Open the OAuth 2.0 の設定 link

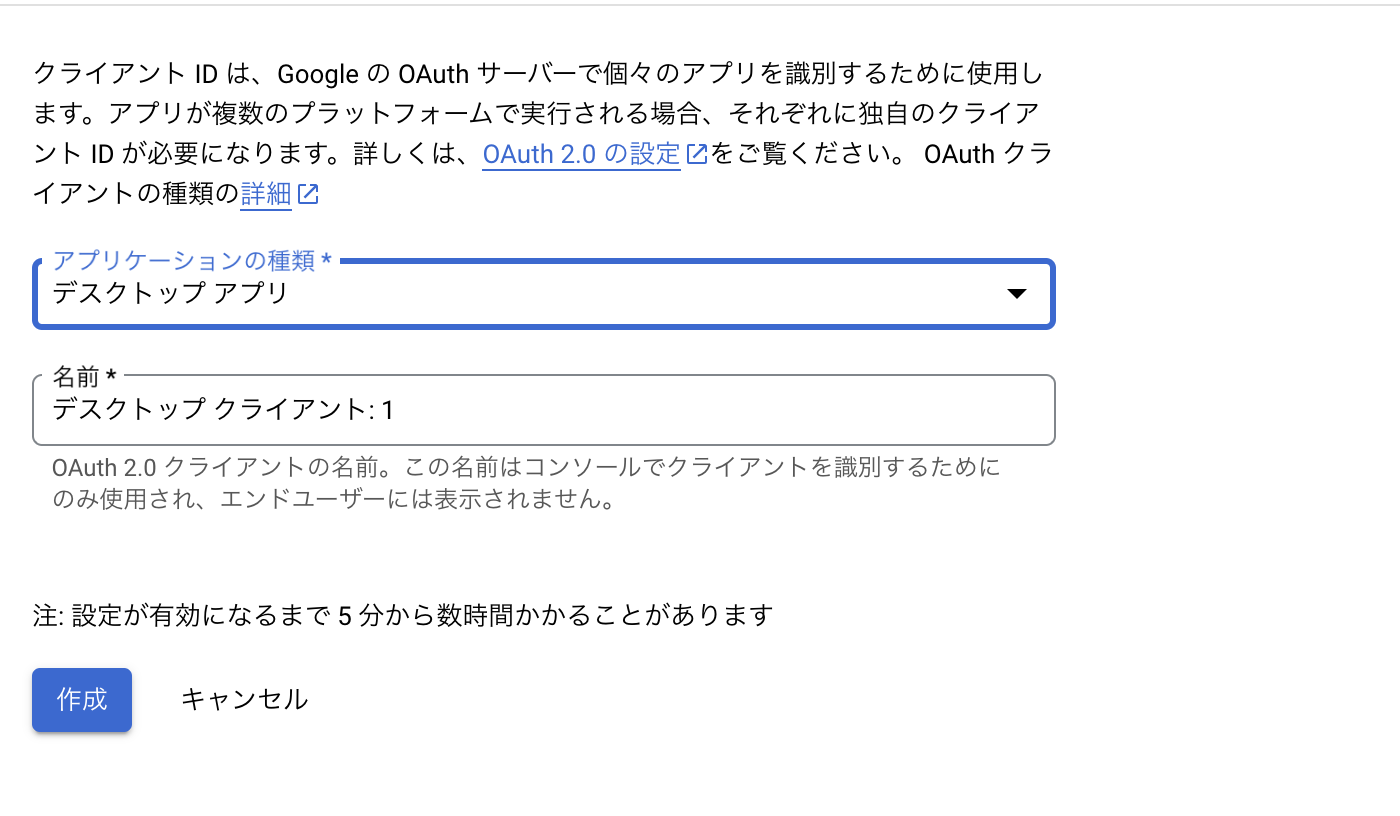click(581, 154)
